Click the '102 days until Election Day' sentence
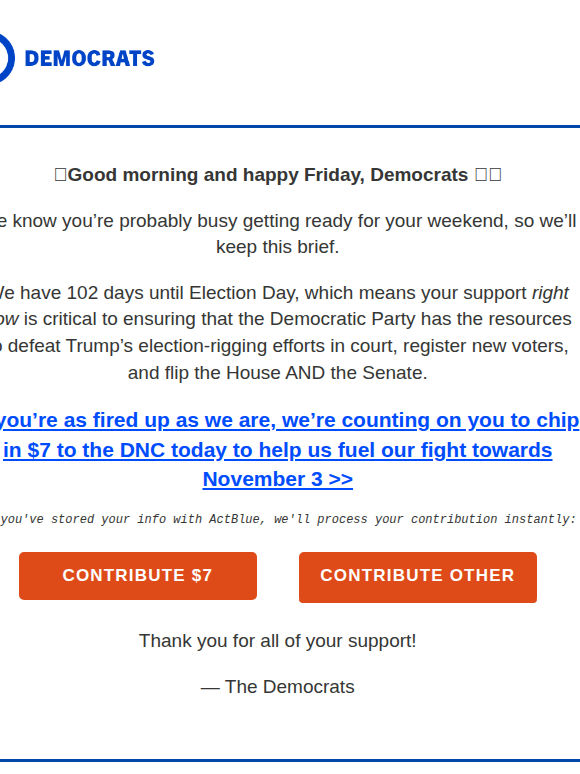Viewport: 580px width, 774px height. coord(284,293)
